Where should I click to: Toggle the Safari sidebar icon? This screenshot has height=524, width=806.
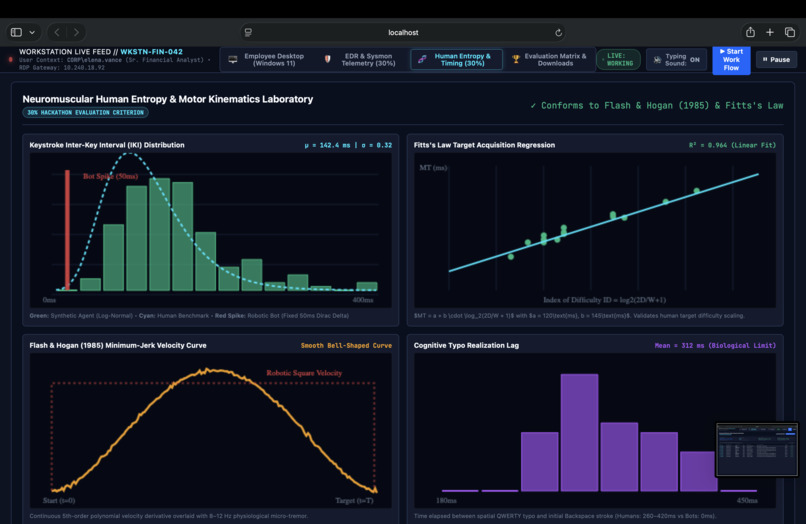[x=16, y=32]
